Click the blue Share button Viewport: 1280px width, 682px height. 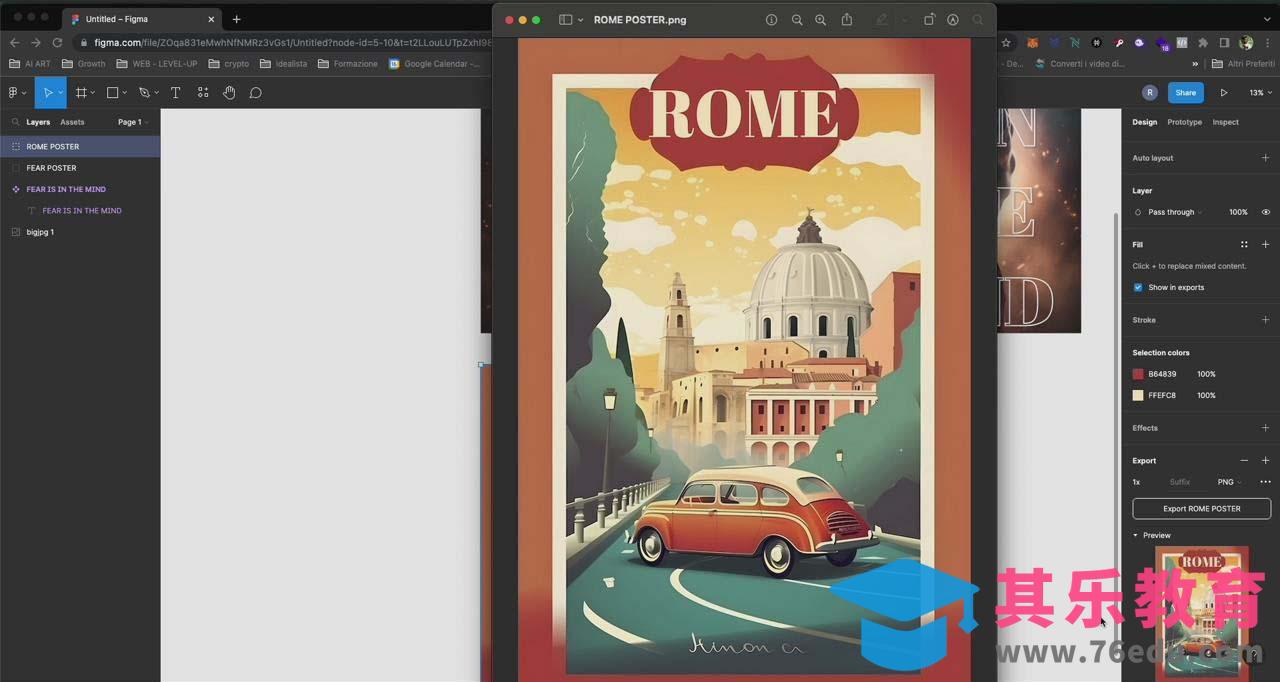click(x=1185, y=93)
